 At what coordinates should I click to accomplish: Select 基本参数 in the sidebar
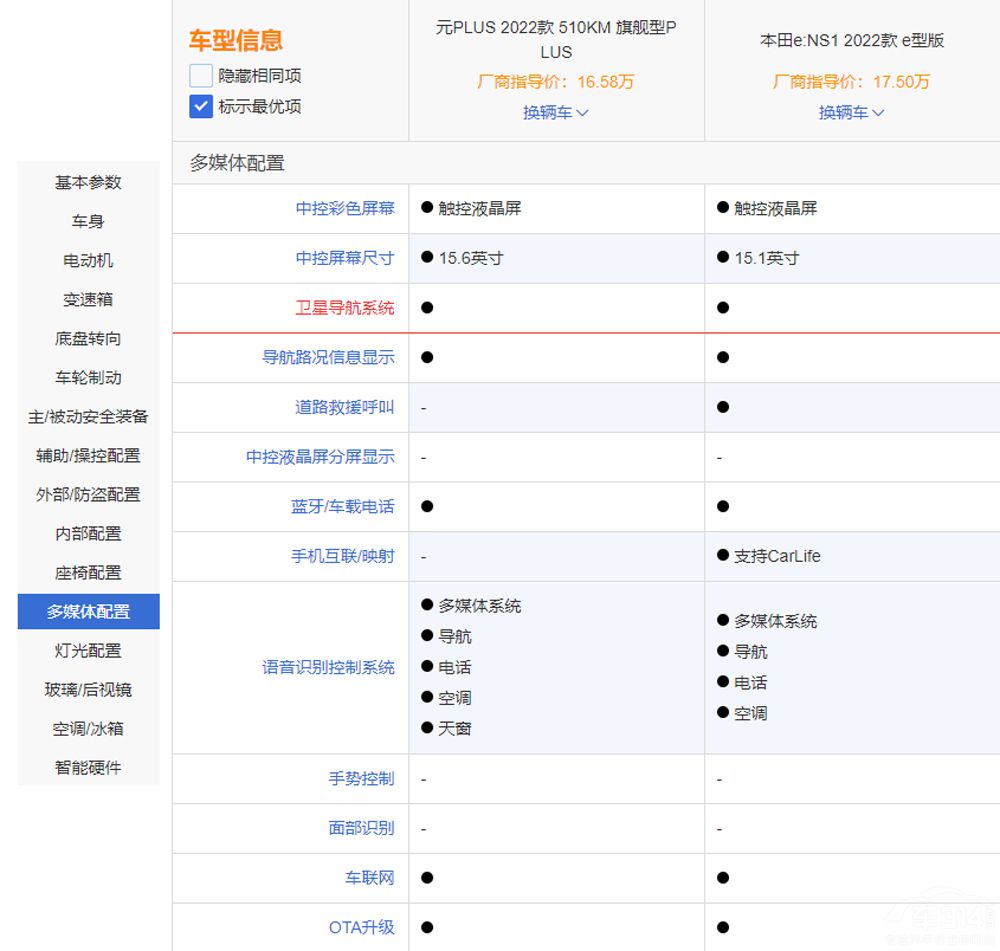click(88, 182)
